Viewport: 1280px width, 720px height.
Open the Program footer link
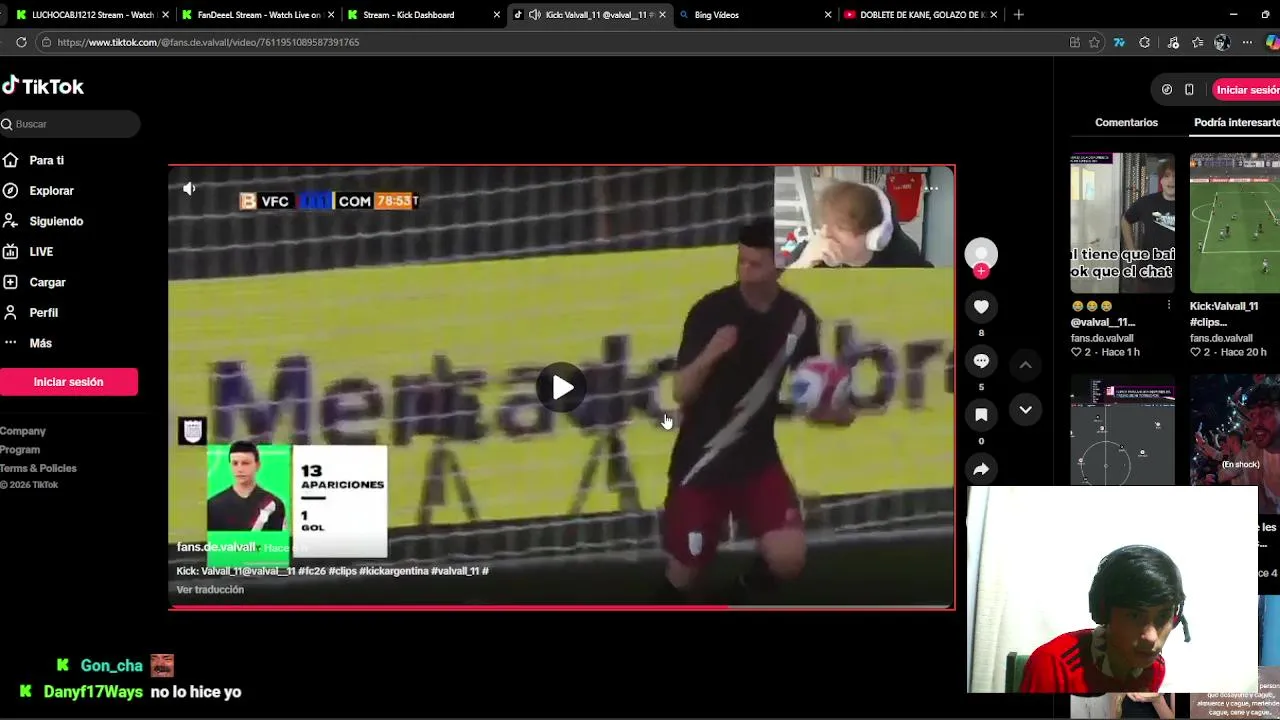point(20,450)
